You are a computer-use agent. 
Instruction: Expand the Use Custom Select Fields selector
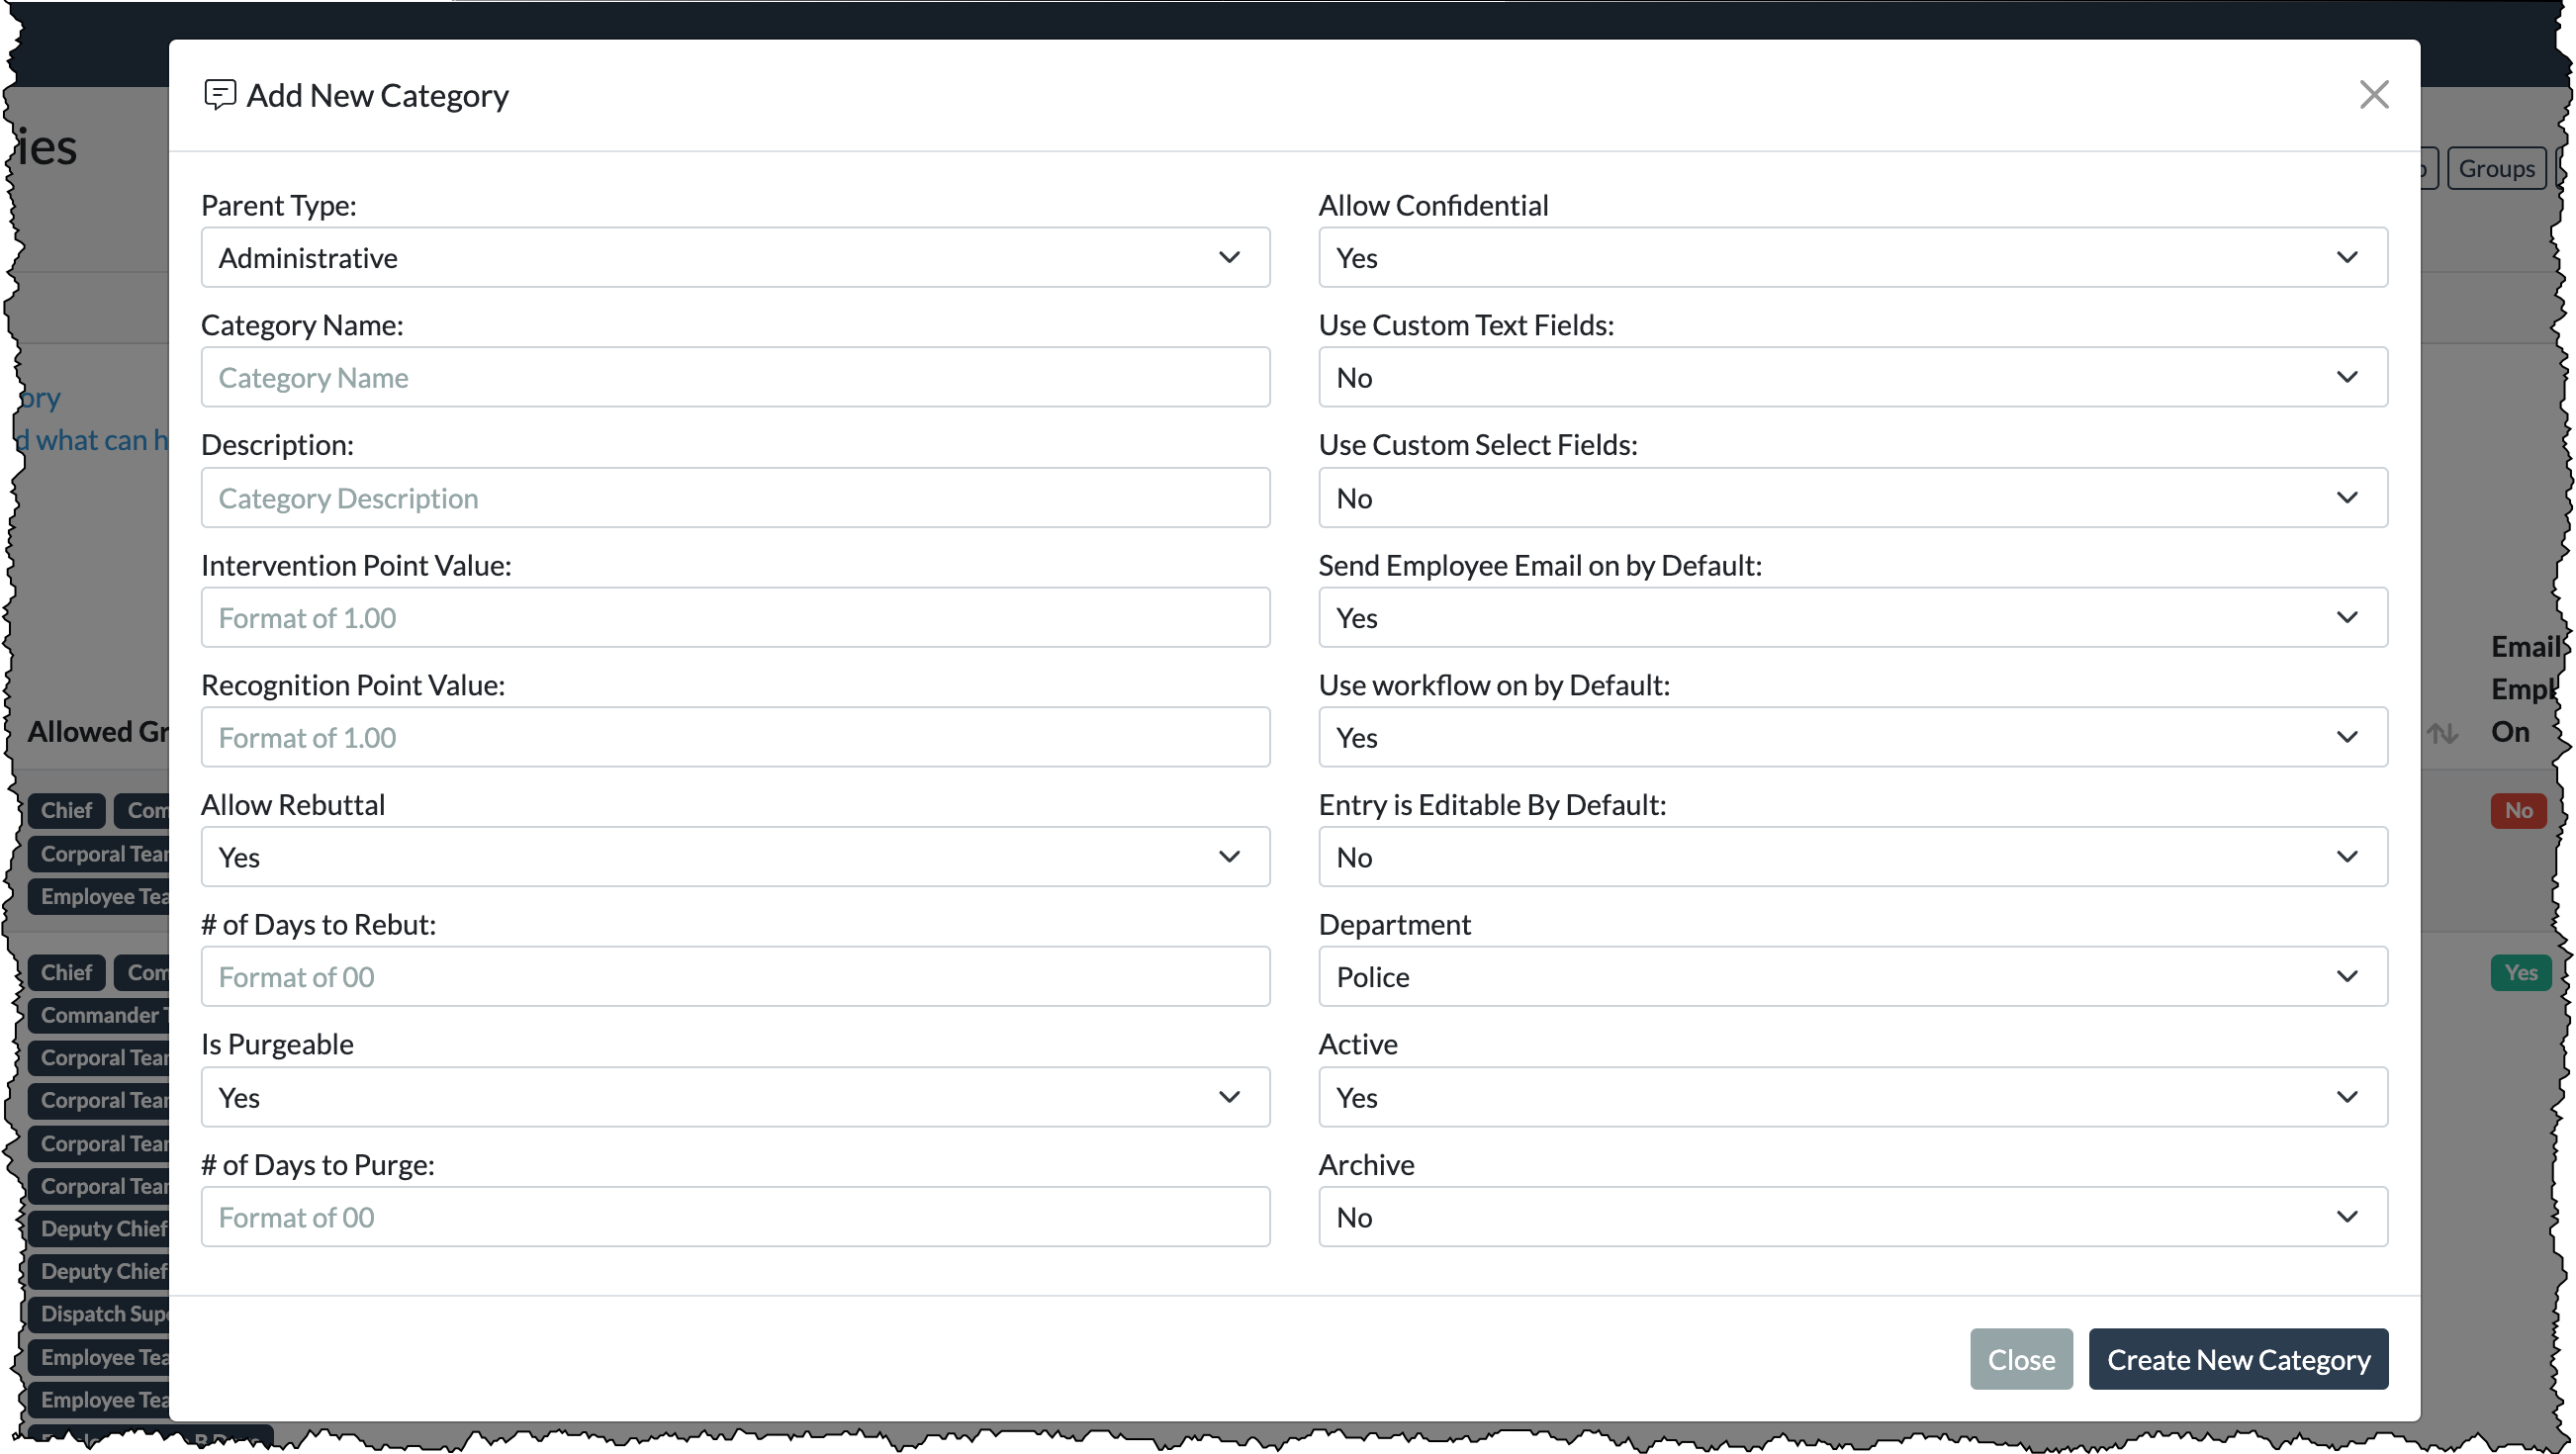[1853, 497]
